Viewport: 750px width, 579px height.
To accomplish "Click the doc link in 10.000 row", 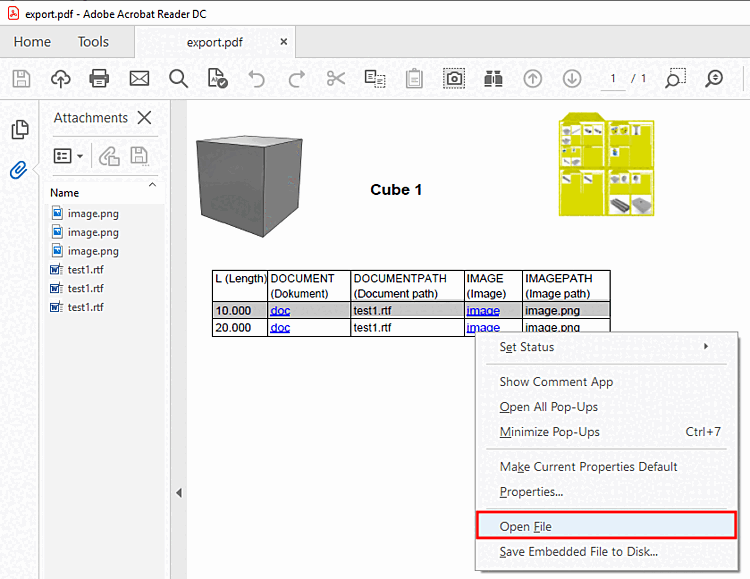I will 280,311.
